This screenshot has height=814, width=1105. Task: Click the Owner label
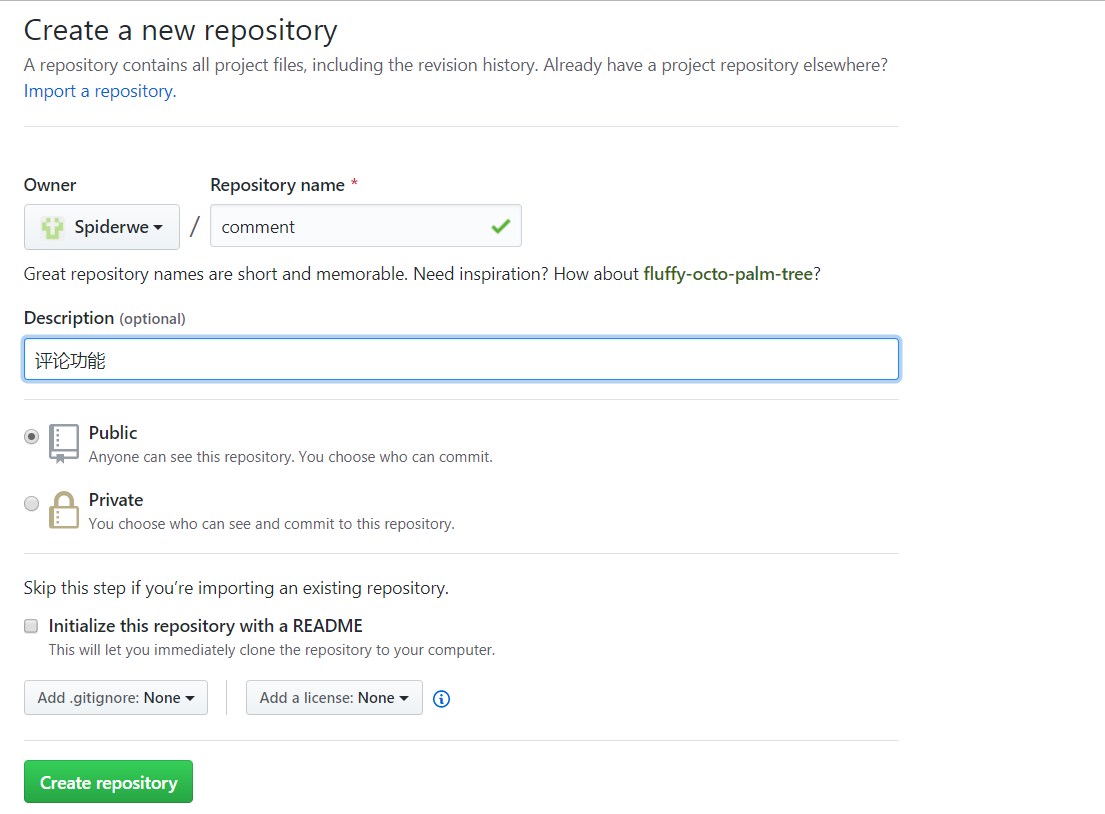pyautogui.click(x=49, y=185)
